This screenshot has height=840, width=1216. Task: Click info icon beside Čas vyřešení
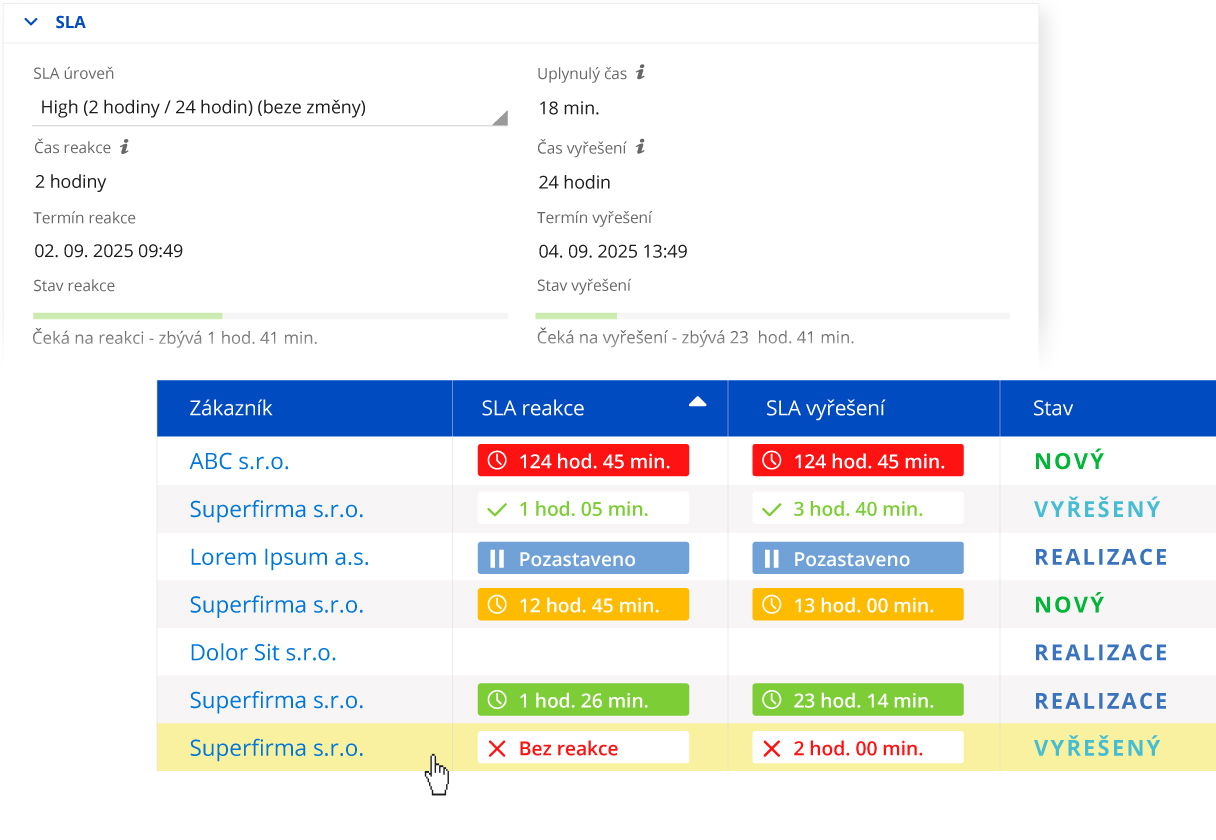641,147
